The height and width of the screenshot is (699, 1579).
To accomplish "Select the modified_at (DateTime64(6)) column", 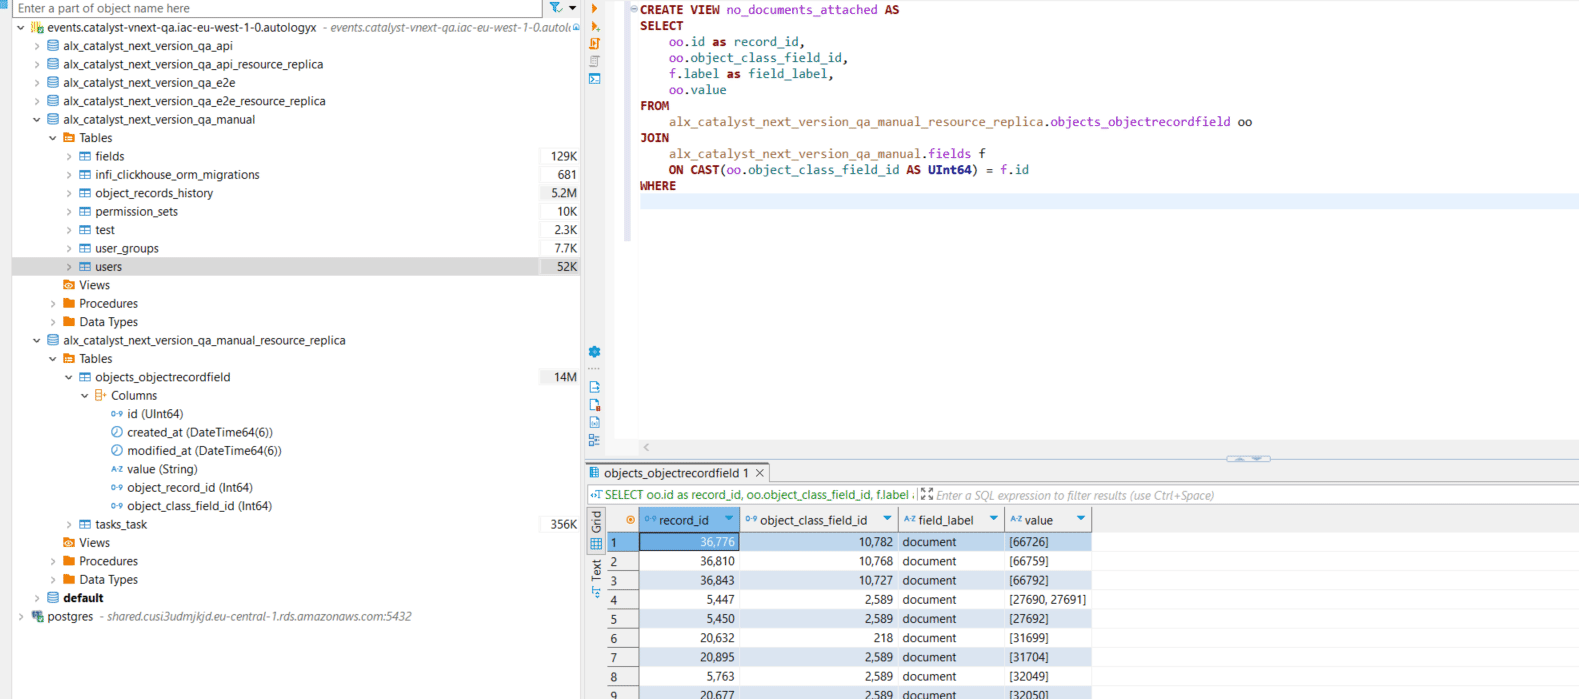I will pyautogui.click(x=204, y=451).
